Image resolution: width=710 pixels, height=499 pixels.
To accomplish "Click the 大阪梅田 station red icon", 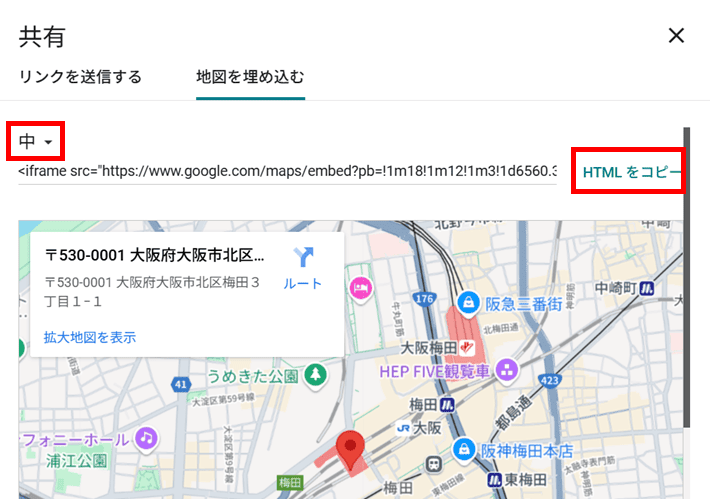I will click(462, 348).
